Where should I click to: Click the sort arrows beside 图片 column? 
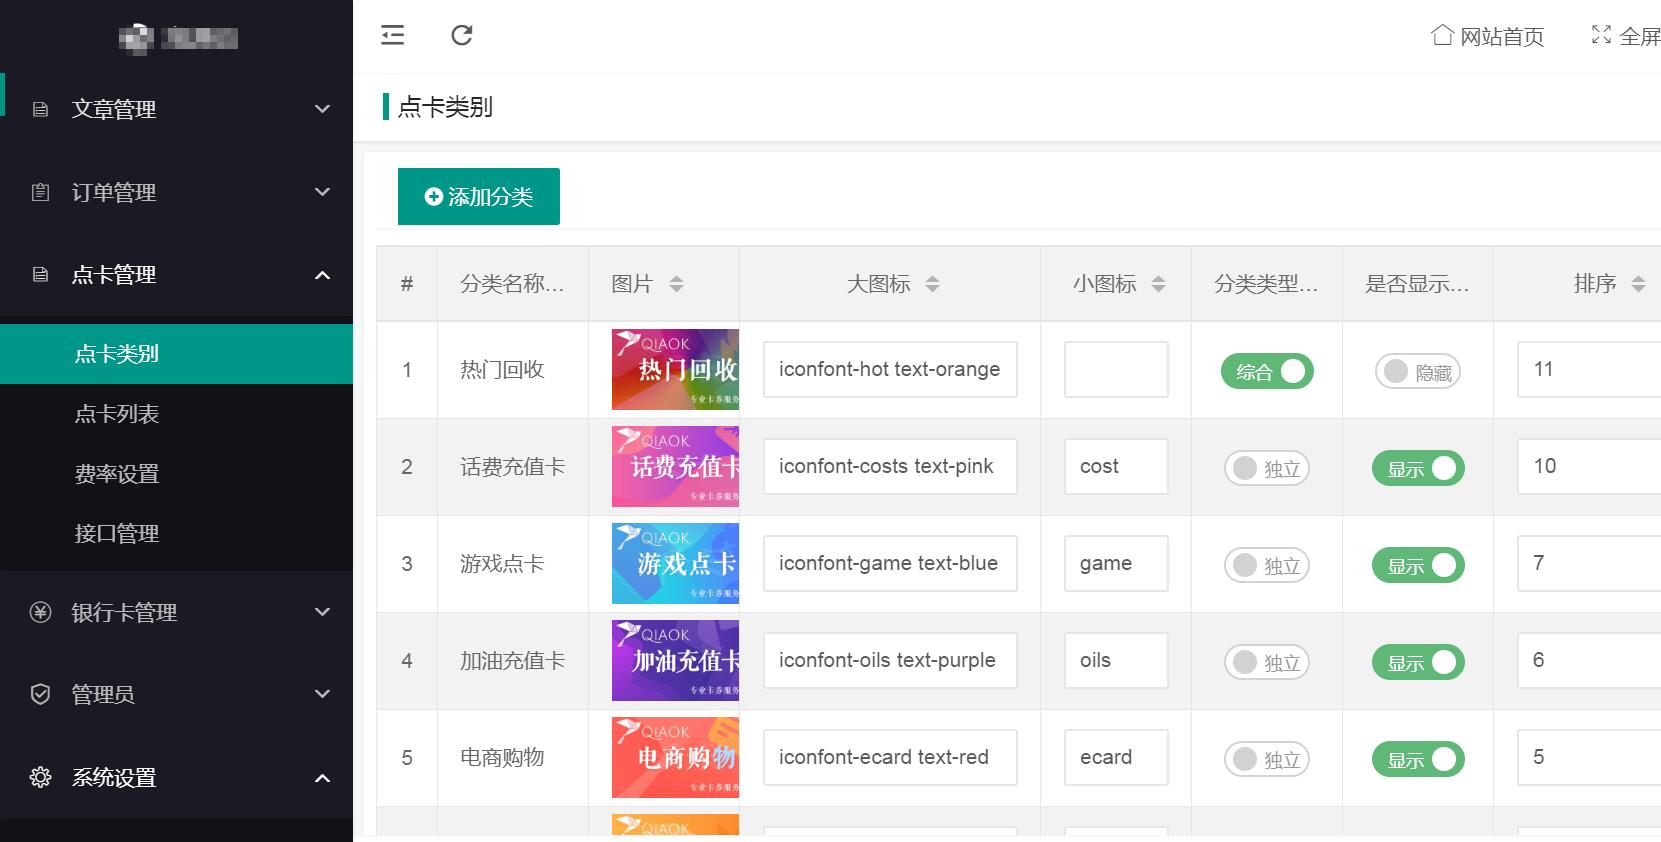[677, 284]
